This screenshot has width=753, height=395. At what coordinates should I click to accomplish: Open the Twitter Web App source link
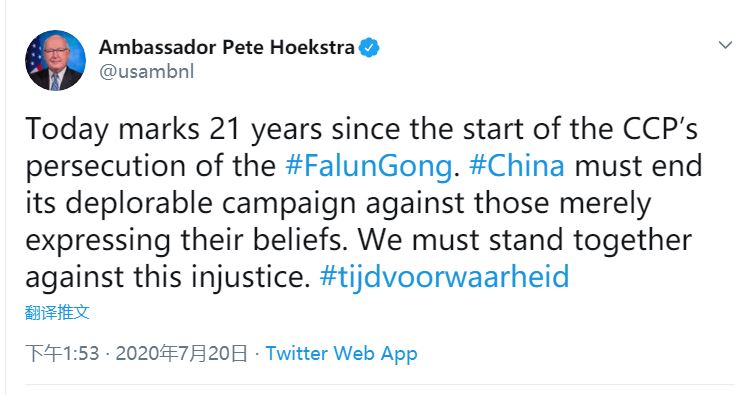click(341, 354)
